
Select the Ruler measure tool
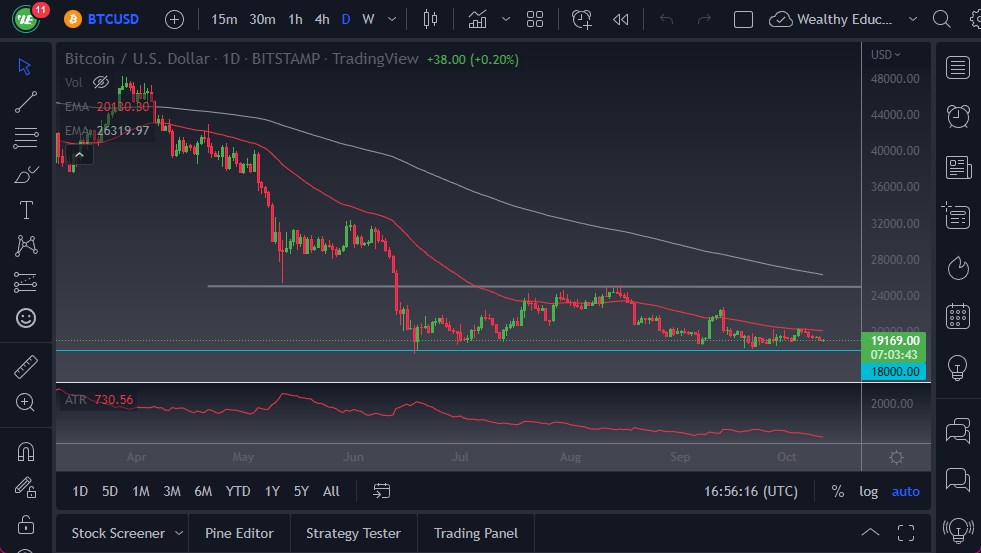tap(26, 367)
